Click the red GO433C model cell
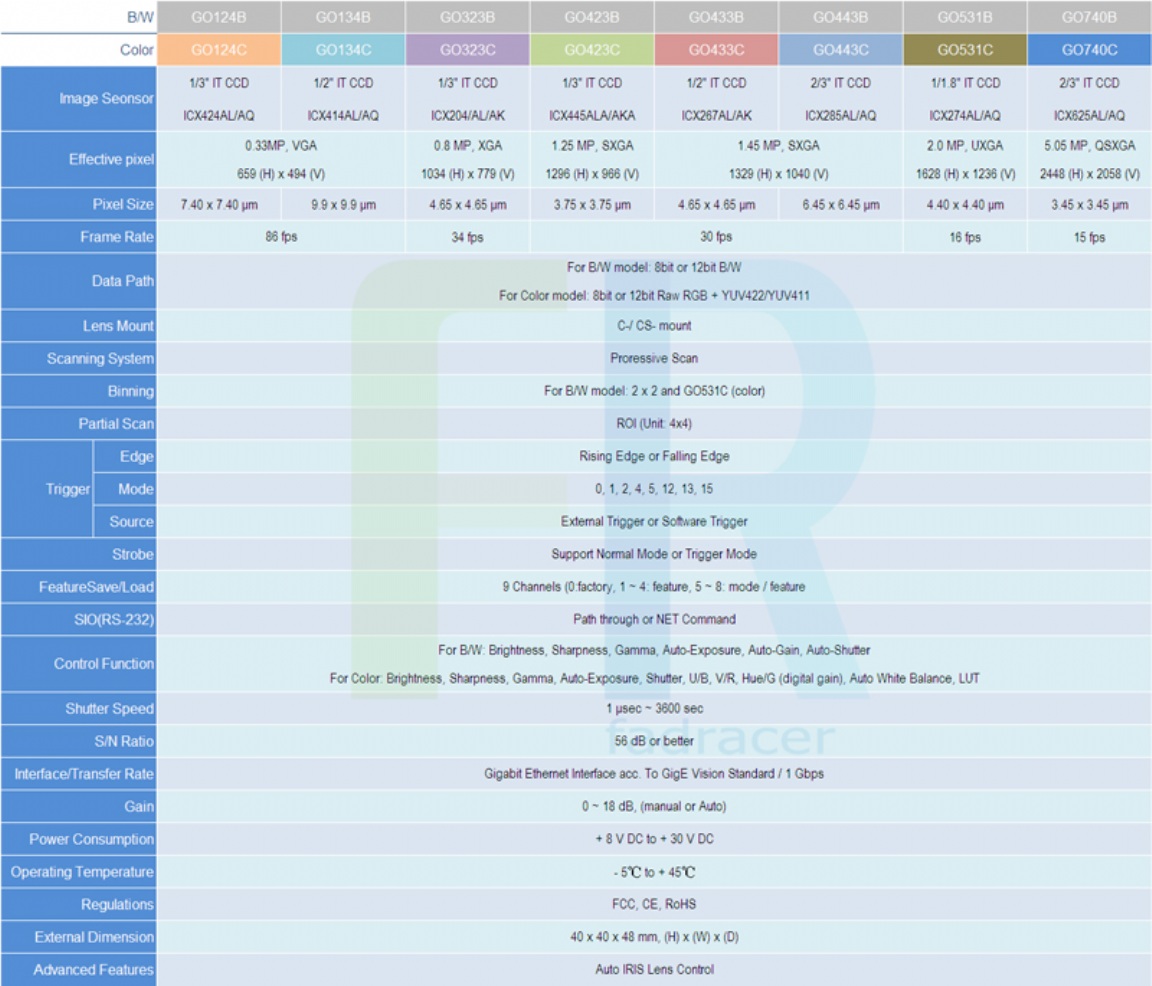This screenshot has width=1152, height=986. tap(716, 49)
